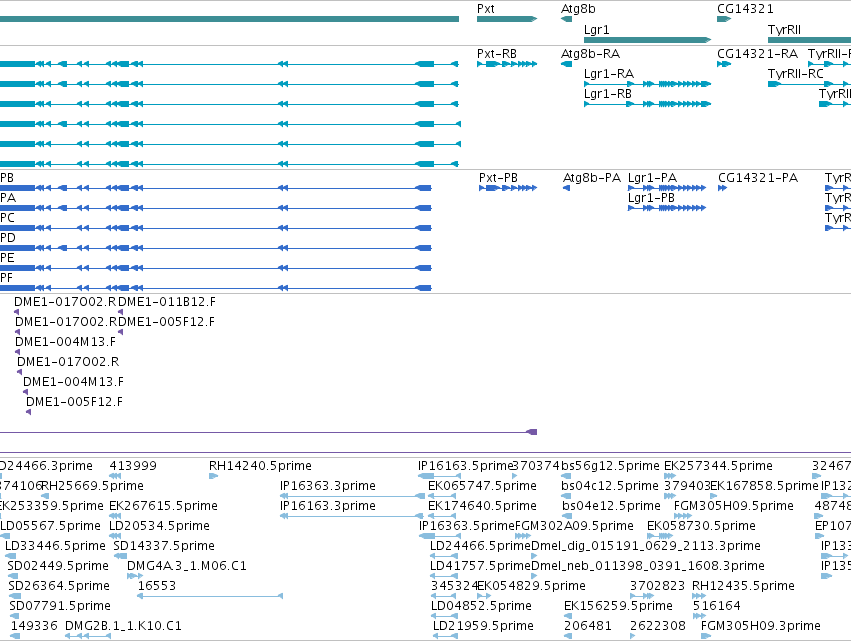Click the 16553 feature label
This screenshot has height=641, width=851.
(157, 586)
